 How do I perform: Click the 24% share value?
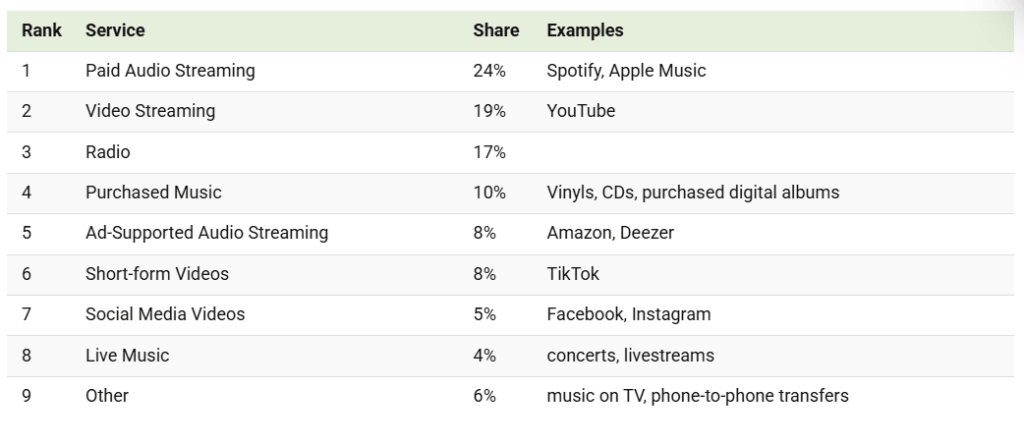pos(489,71)
